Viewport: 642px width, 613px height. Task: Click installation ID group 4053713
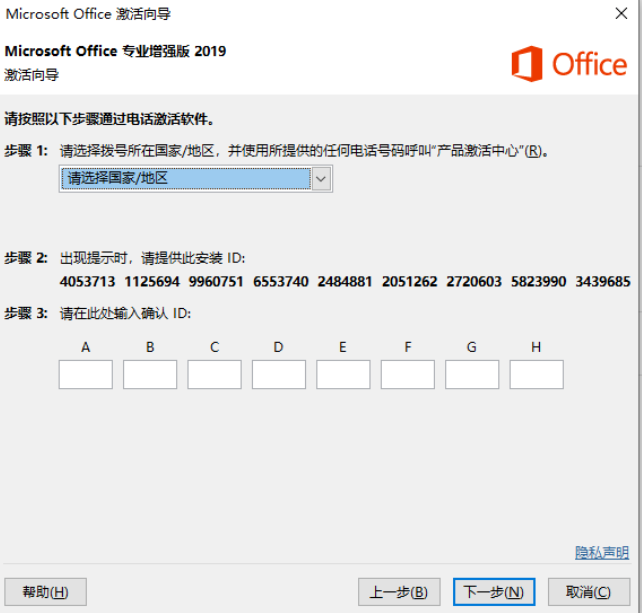[87, 282]
